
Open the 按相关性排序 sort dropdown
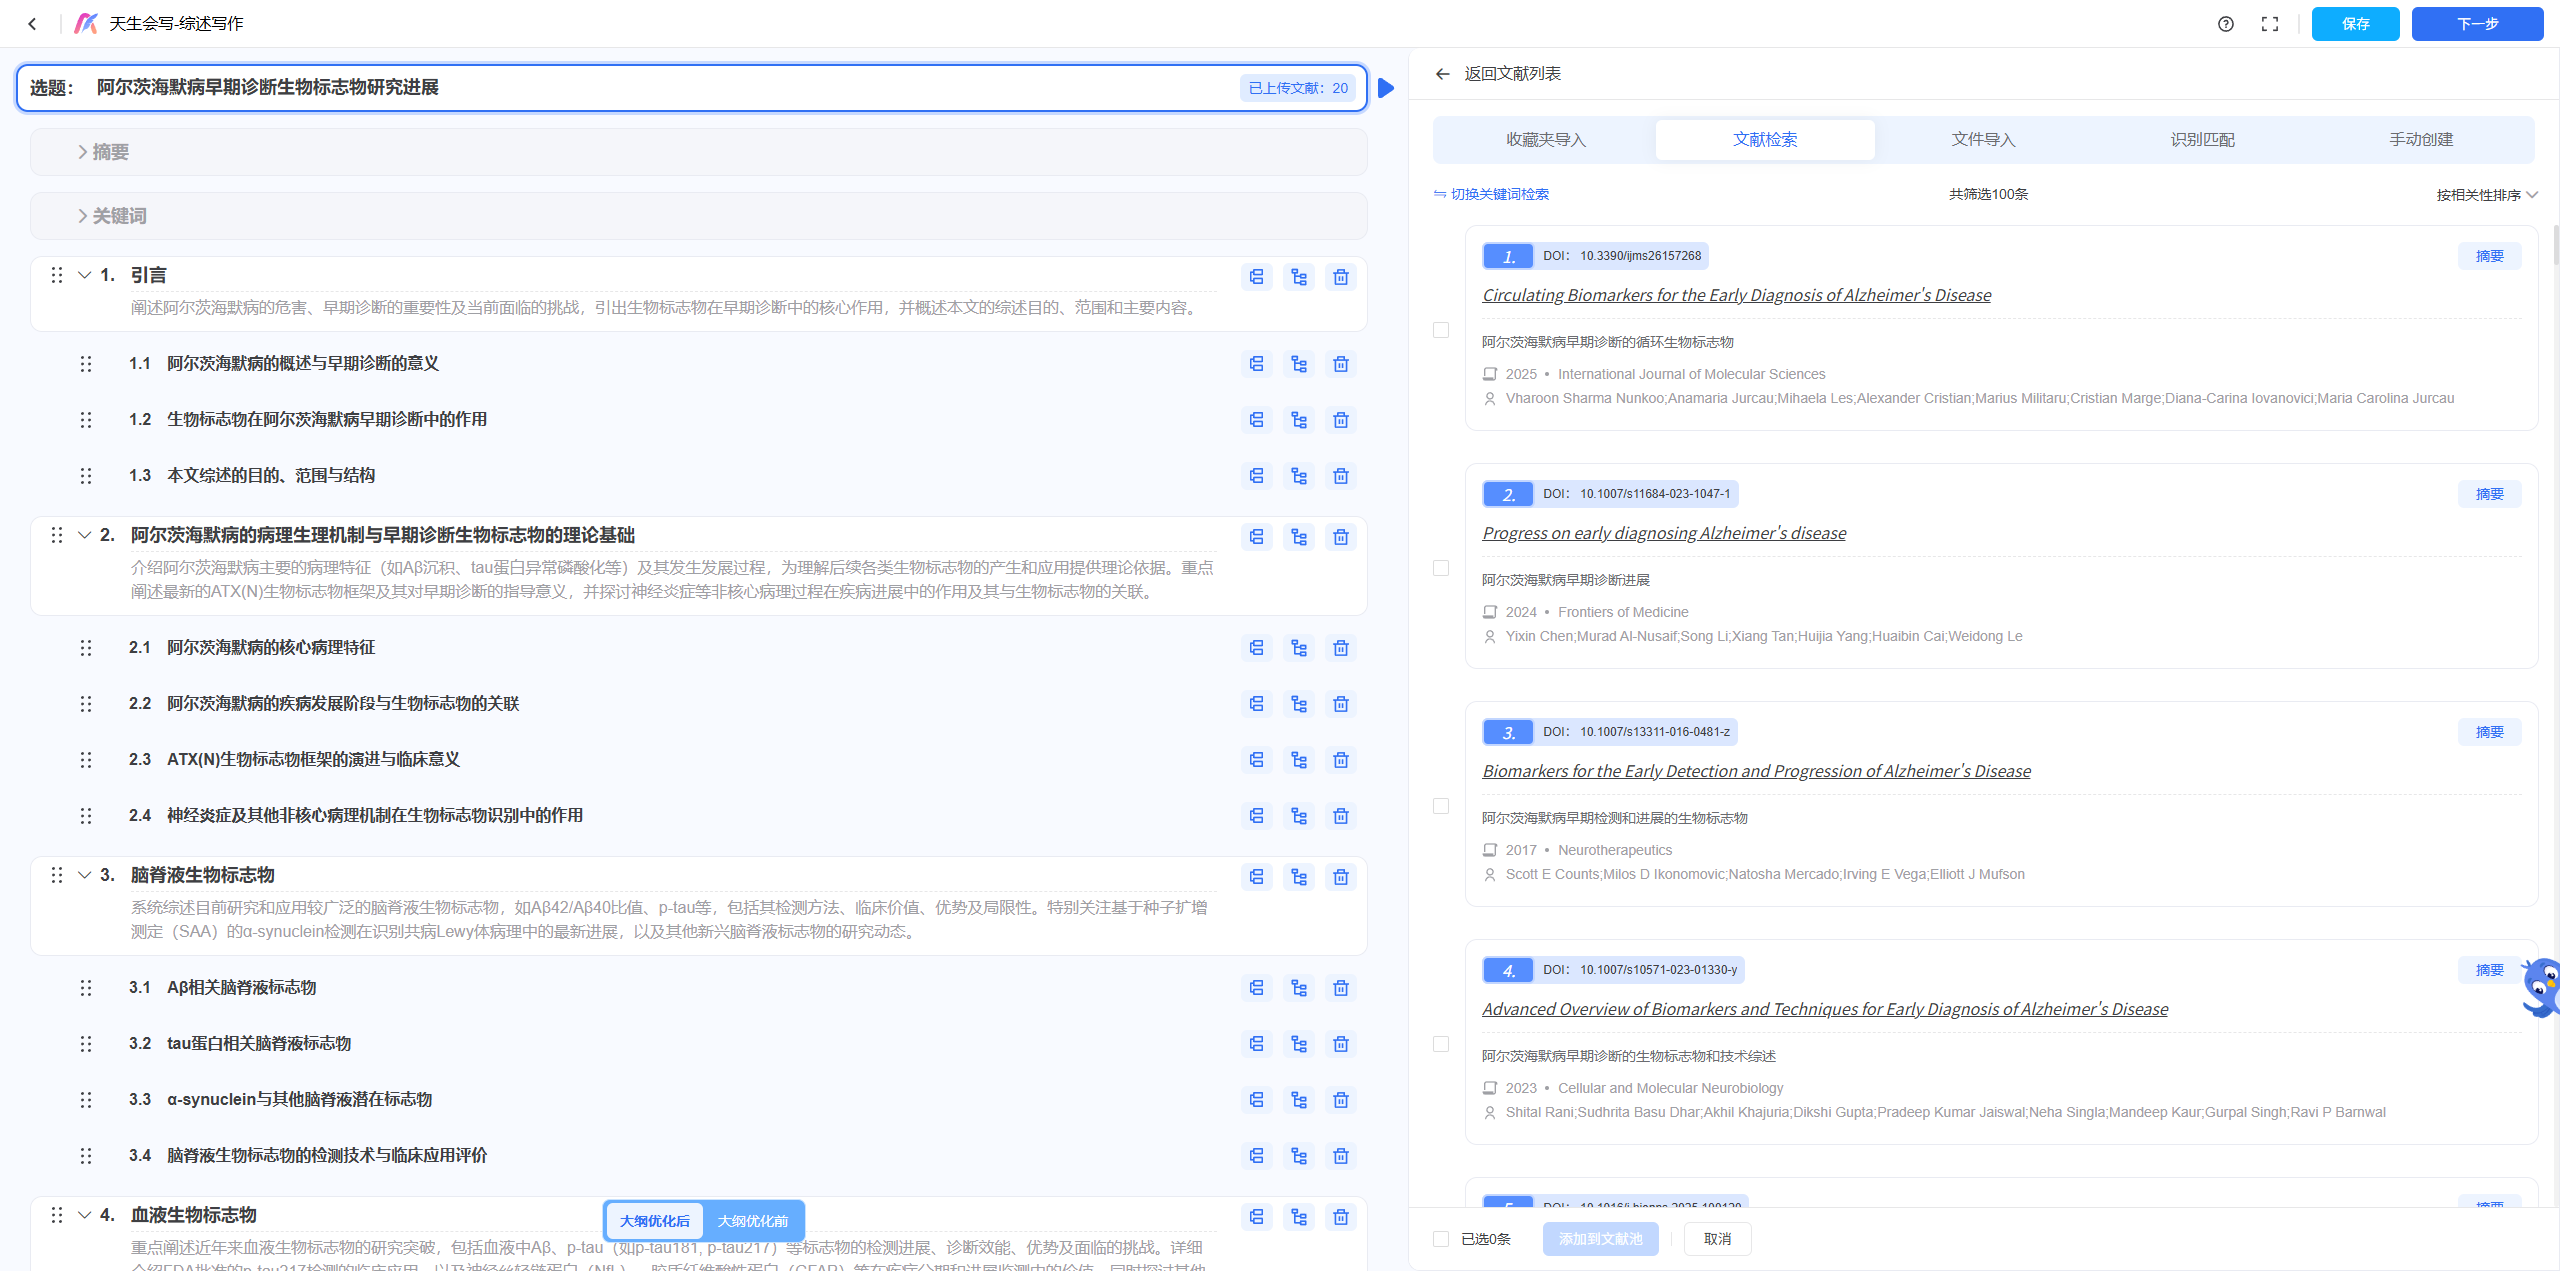2485,195
